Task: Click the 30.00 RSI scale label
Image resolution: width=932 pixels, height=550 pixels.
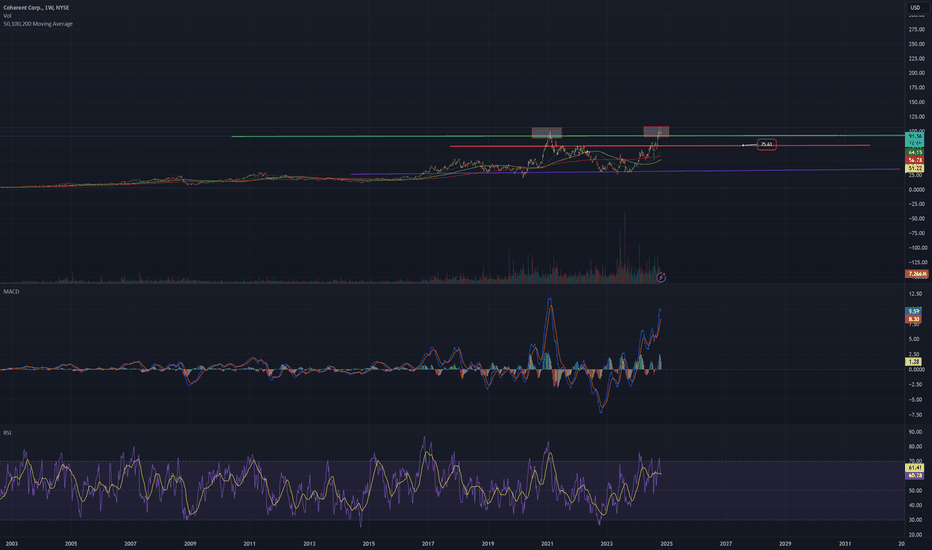Action: (x=915, y=520)
